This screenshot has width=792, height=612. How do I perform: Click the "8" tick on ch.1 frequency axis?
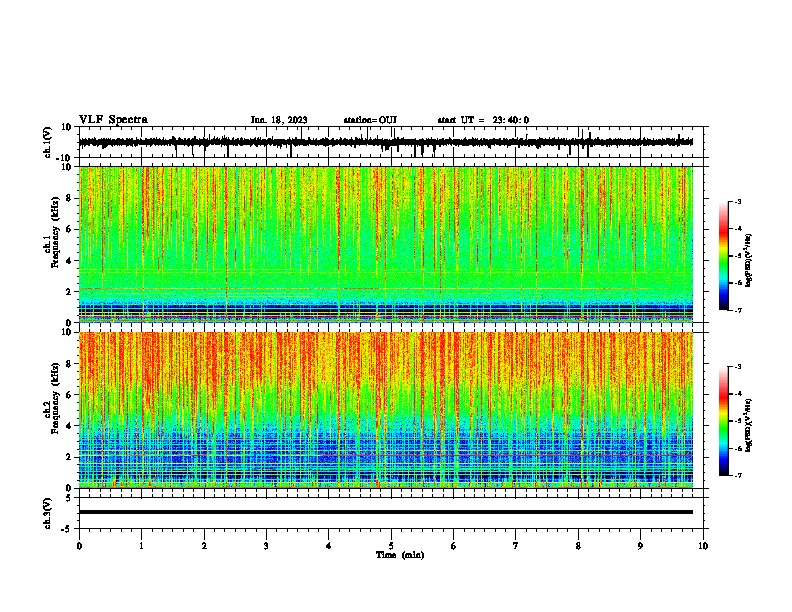click(x=70, y=198)
